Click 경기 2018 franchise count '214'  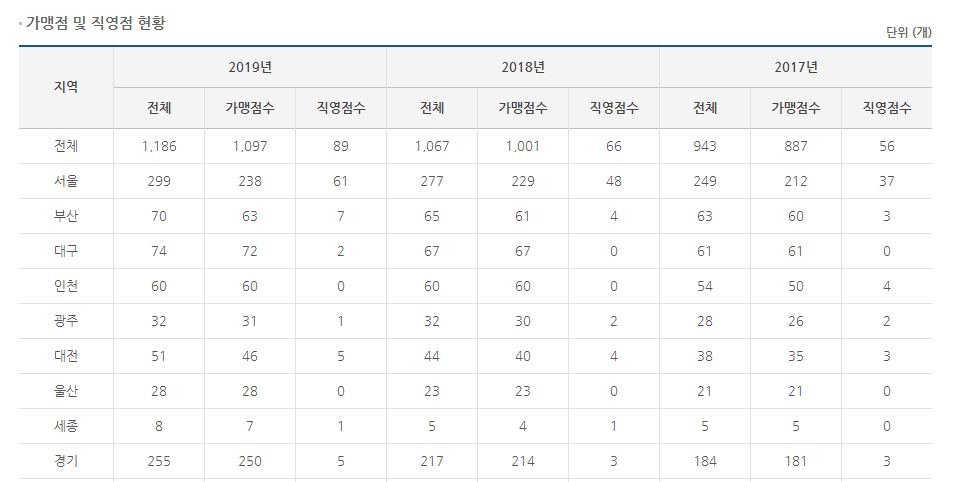[x=523, y=461]
